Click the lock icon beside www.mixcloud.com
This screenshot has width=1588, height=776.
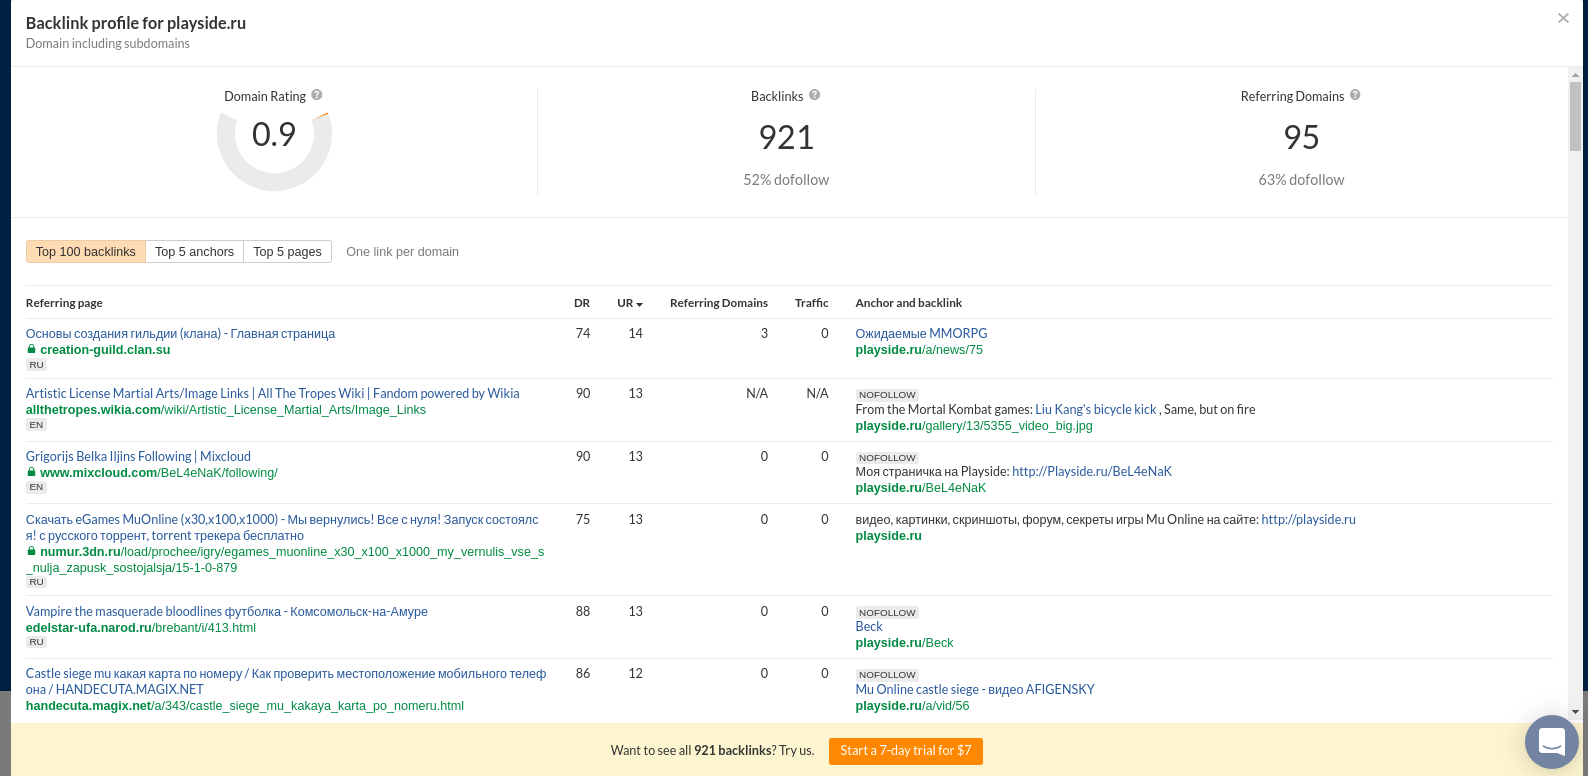[32, 472]
